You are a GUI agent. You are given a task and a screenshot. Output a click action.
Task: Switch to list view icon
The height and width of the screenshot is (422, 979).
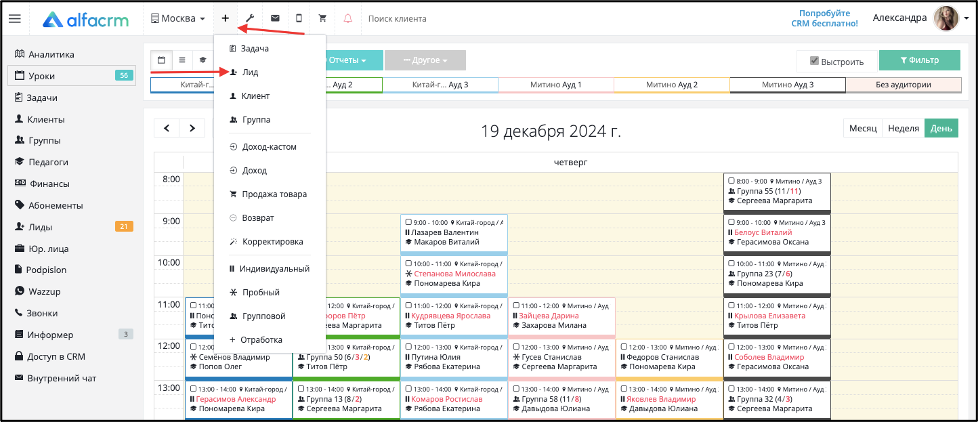click(182, 61)
